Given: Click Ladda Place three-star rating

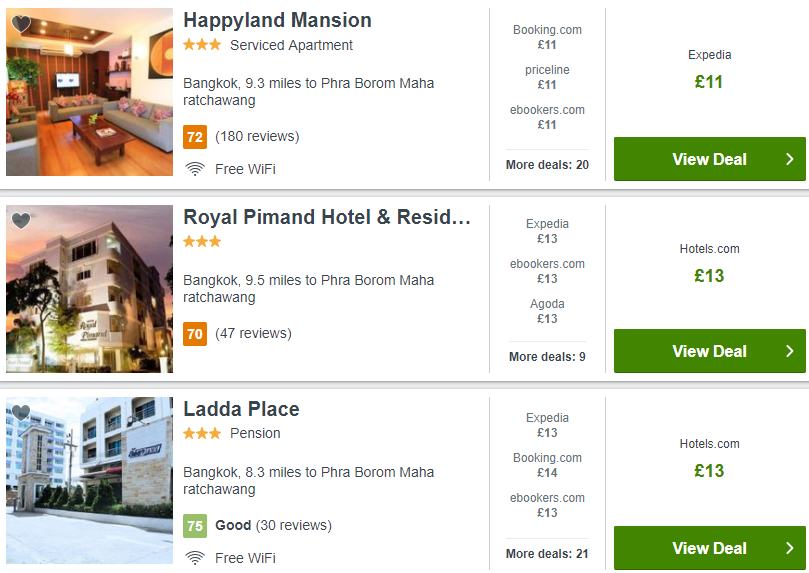Looking at the screenshot, I should pos(202,433).
